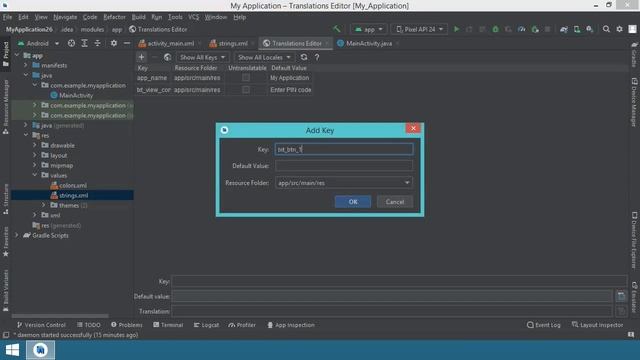Click the Project panel horizontal scrollbar
The width and height of the screenshot is (640, 360).
pyautogui.click(x=60, y=316)
